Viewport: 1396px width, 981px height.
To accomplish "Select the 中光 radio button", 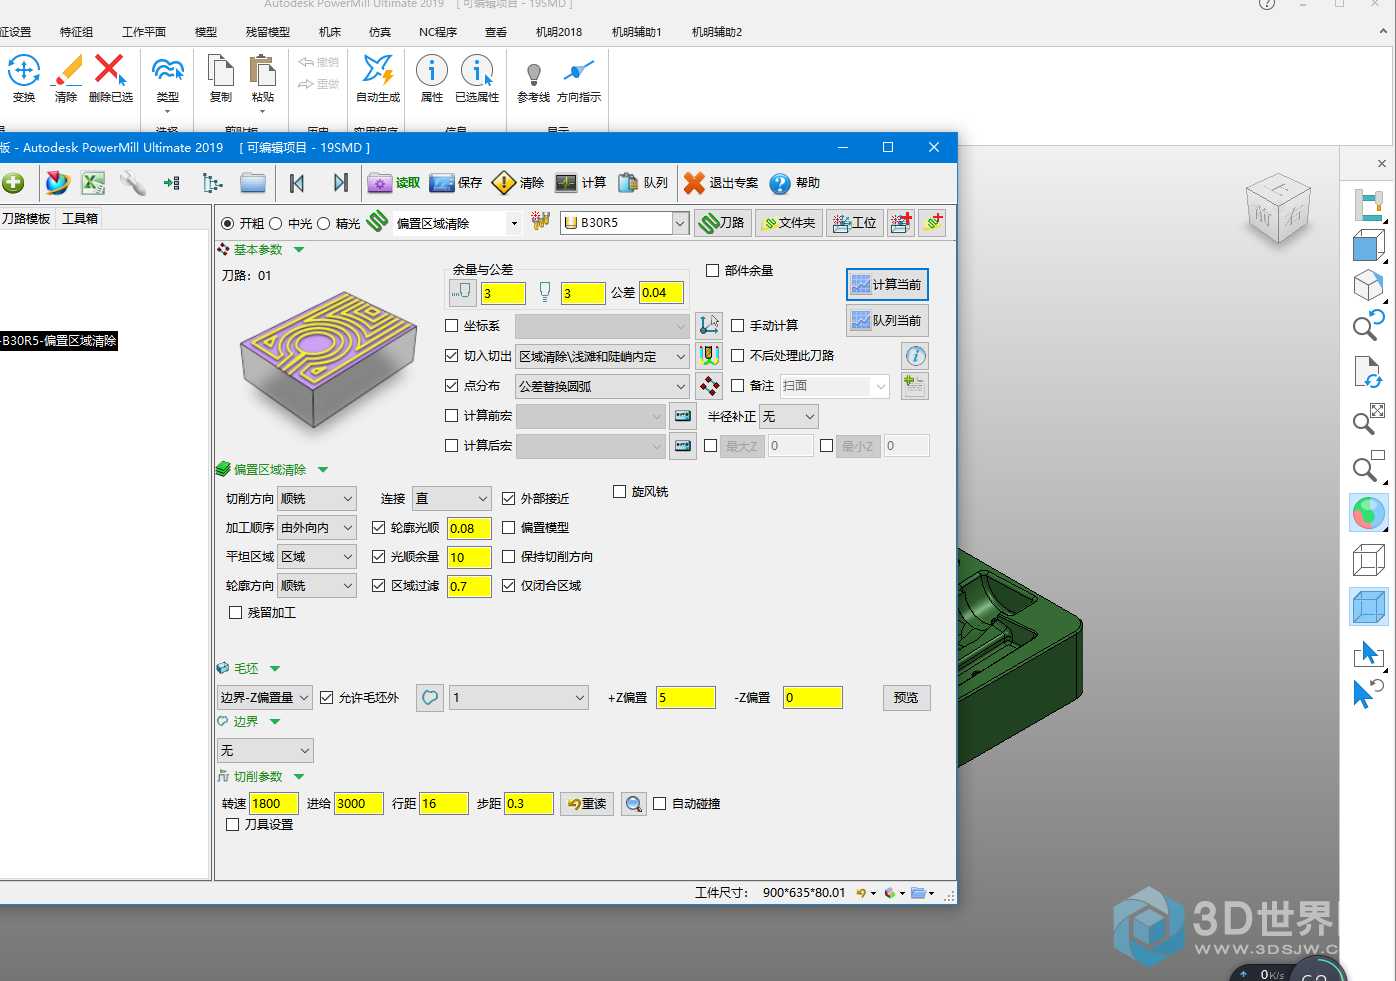I will pyautogui.click(x=276, y=224).
